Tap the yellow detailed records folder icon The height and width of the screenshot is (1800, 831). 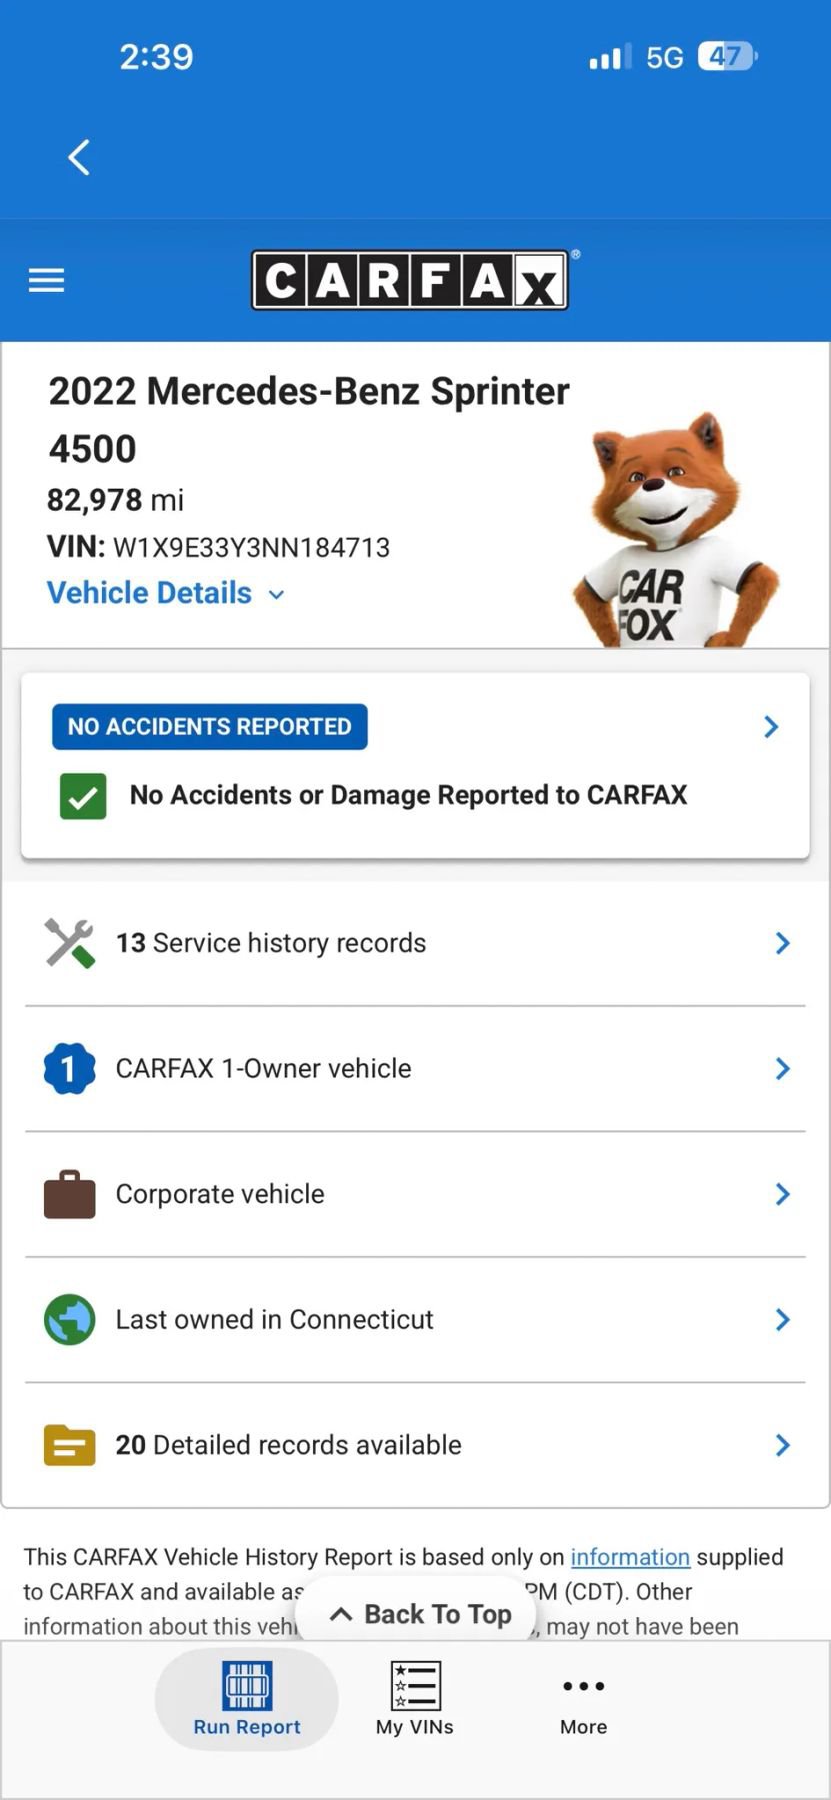(69, 1445)
